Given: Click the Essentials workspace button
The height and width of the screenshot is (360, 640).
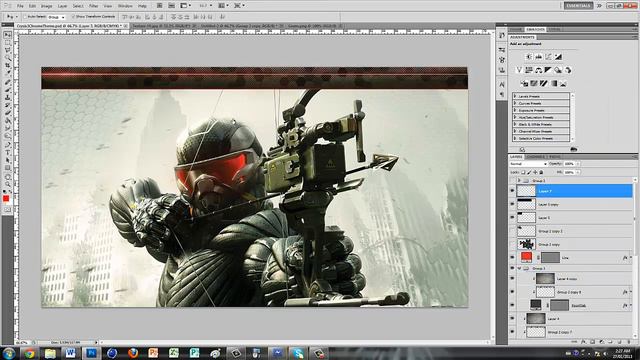Looking at the screenshot, I should (x=578, y=6).
